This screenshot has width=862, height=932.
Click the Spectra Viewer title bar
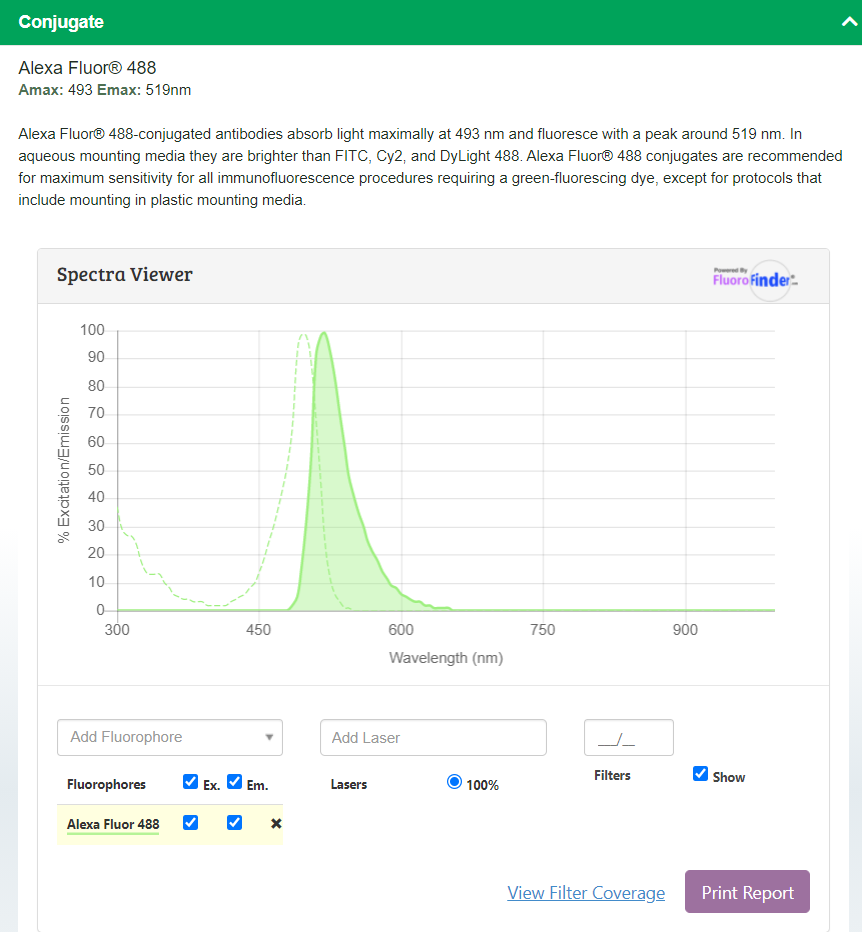(124, 274)
